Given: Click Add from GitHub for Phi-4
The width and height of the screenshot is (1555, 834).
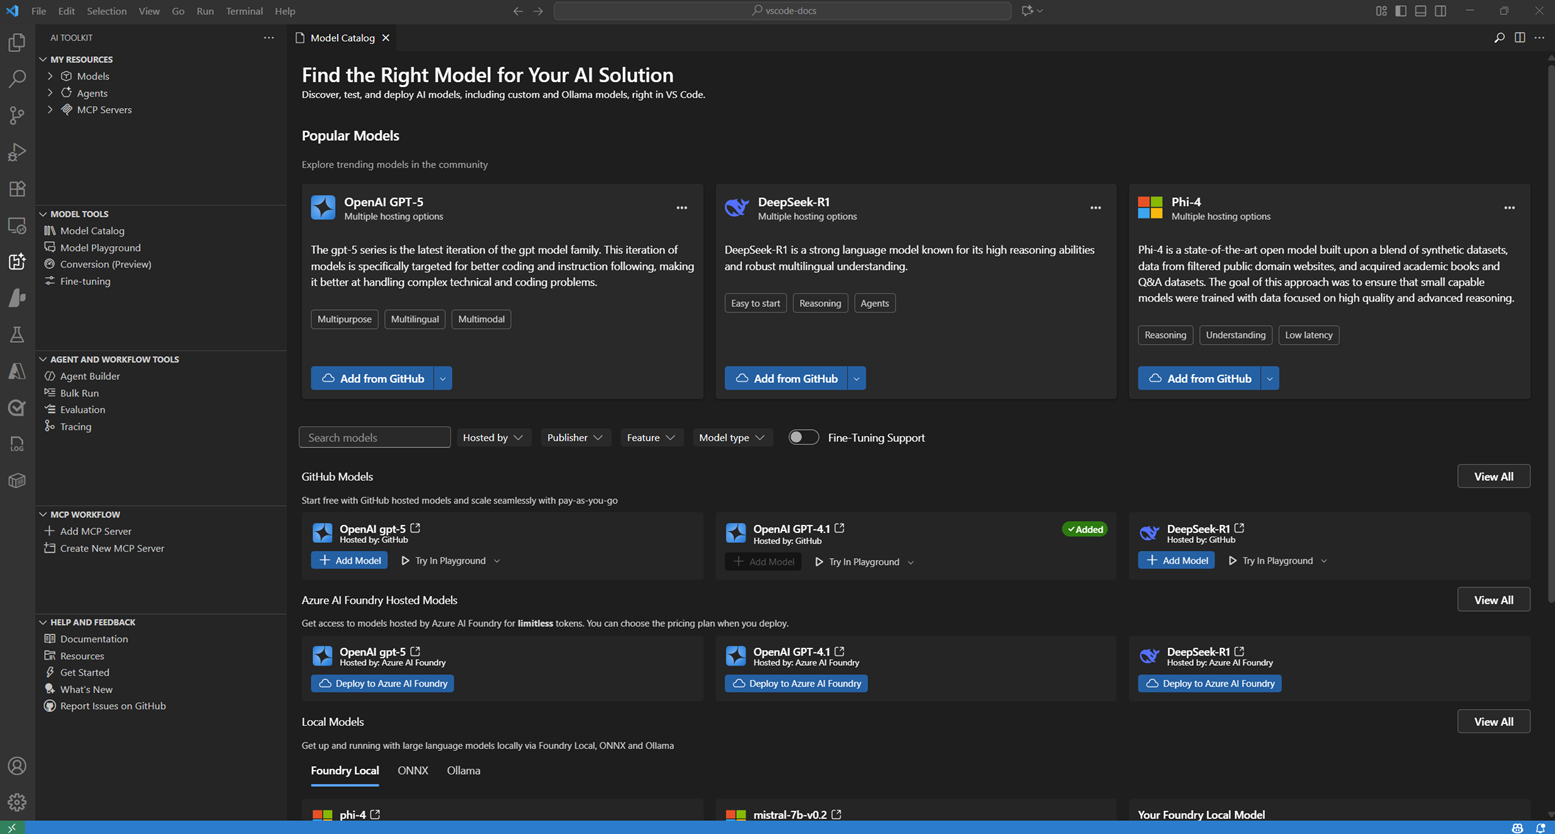Looking at the screenshot, I should coord(1199,378).
